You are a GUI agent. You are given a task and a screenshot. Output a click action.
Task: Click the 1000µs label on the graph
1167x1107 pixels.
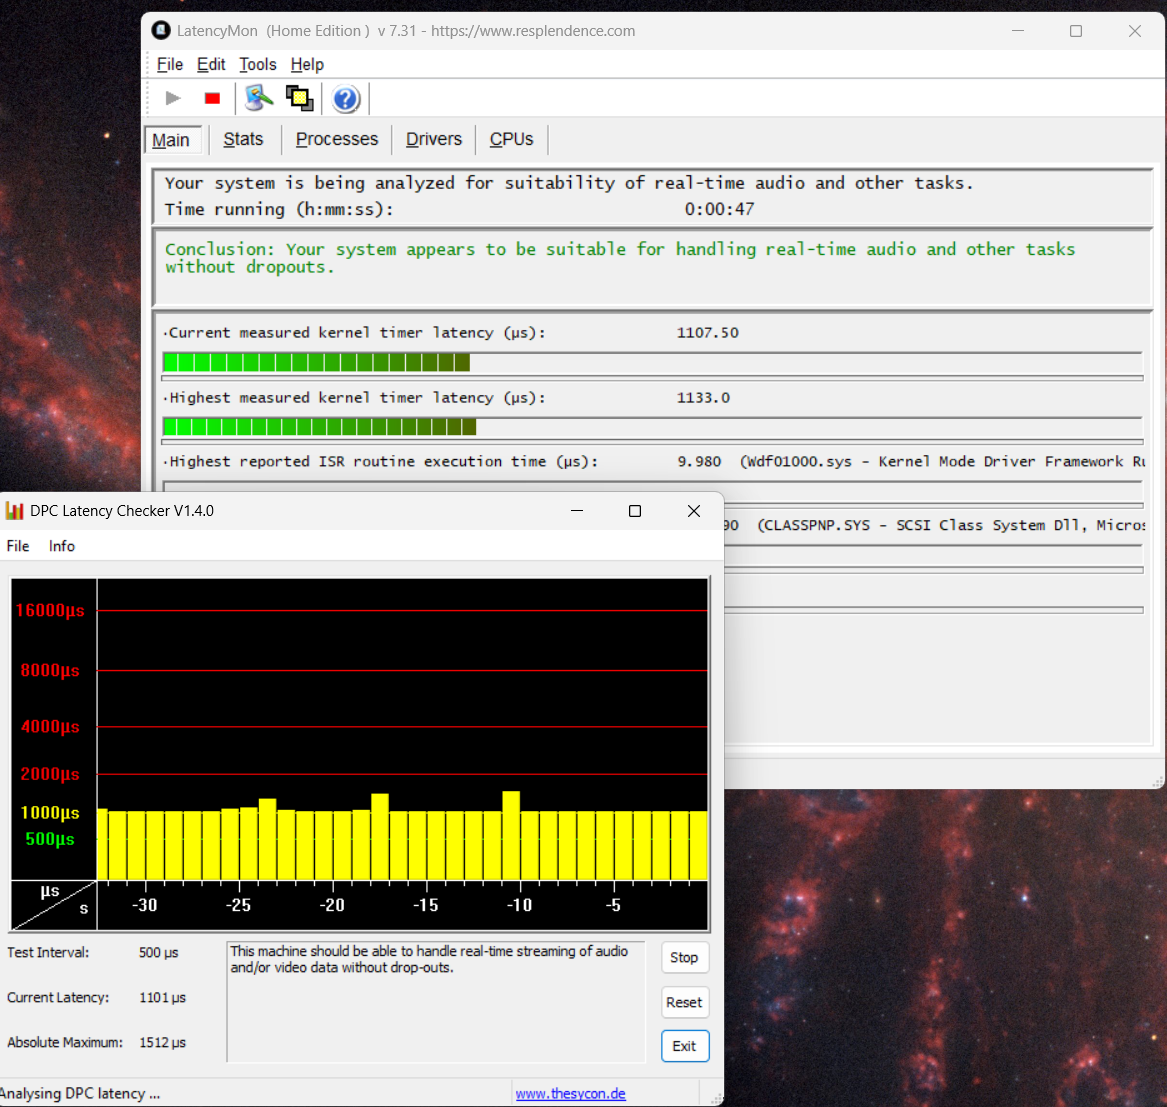coord(50,812)
